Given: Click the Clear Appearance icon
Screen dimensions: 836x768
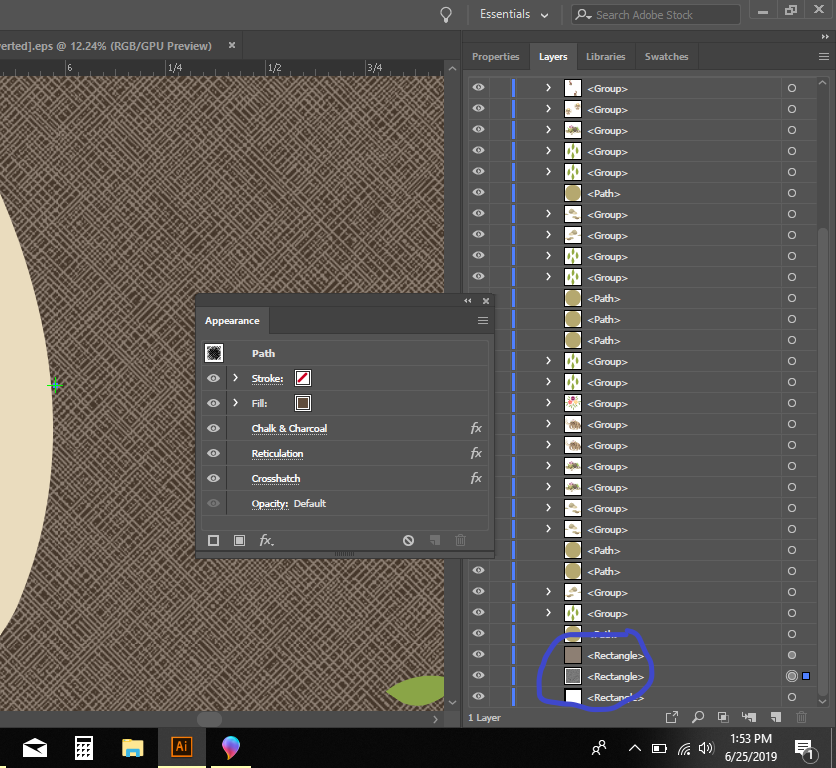Looking at the screenshot, I should pyautogui.click(x=408, y=540).
